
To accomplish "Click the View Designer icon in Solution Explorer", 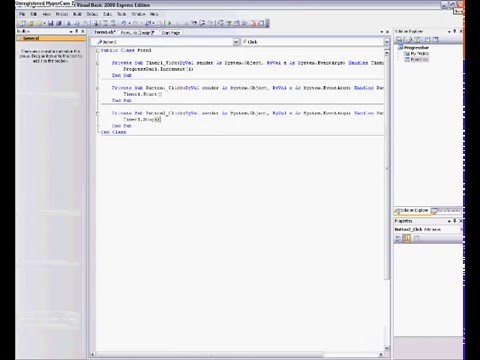I will coord(435,40).
